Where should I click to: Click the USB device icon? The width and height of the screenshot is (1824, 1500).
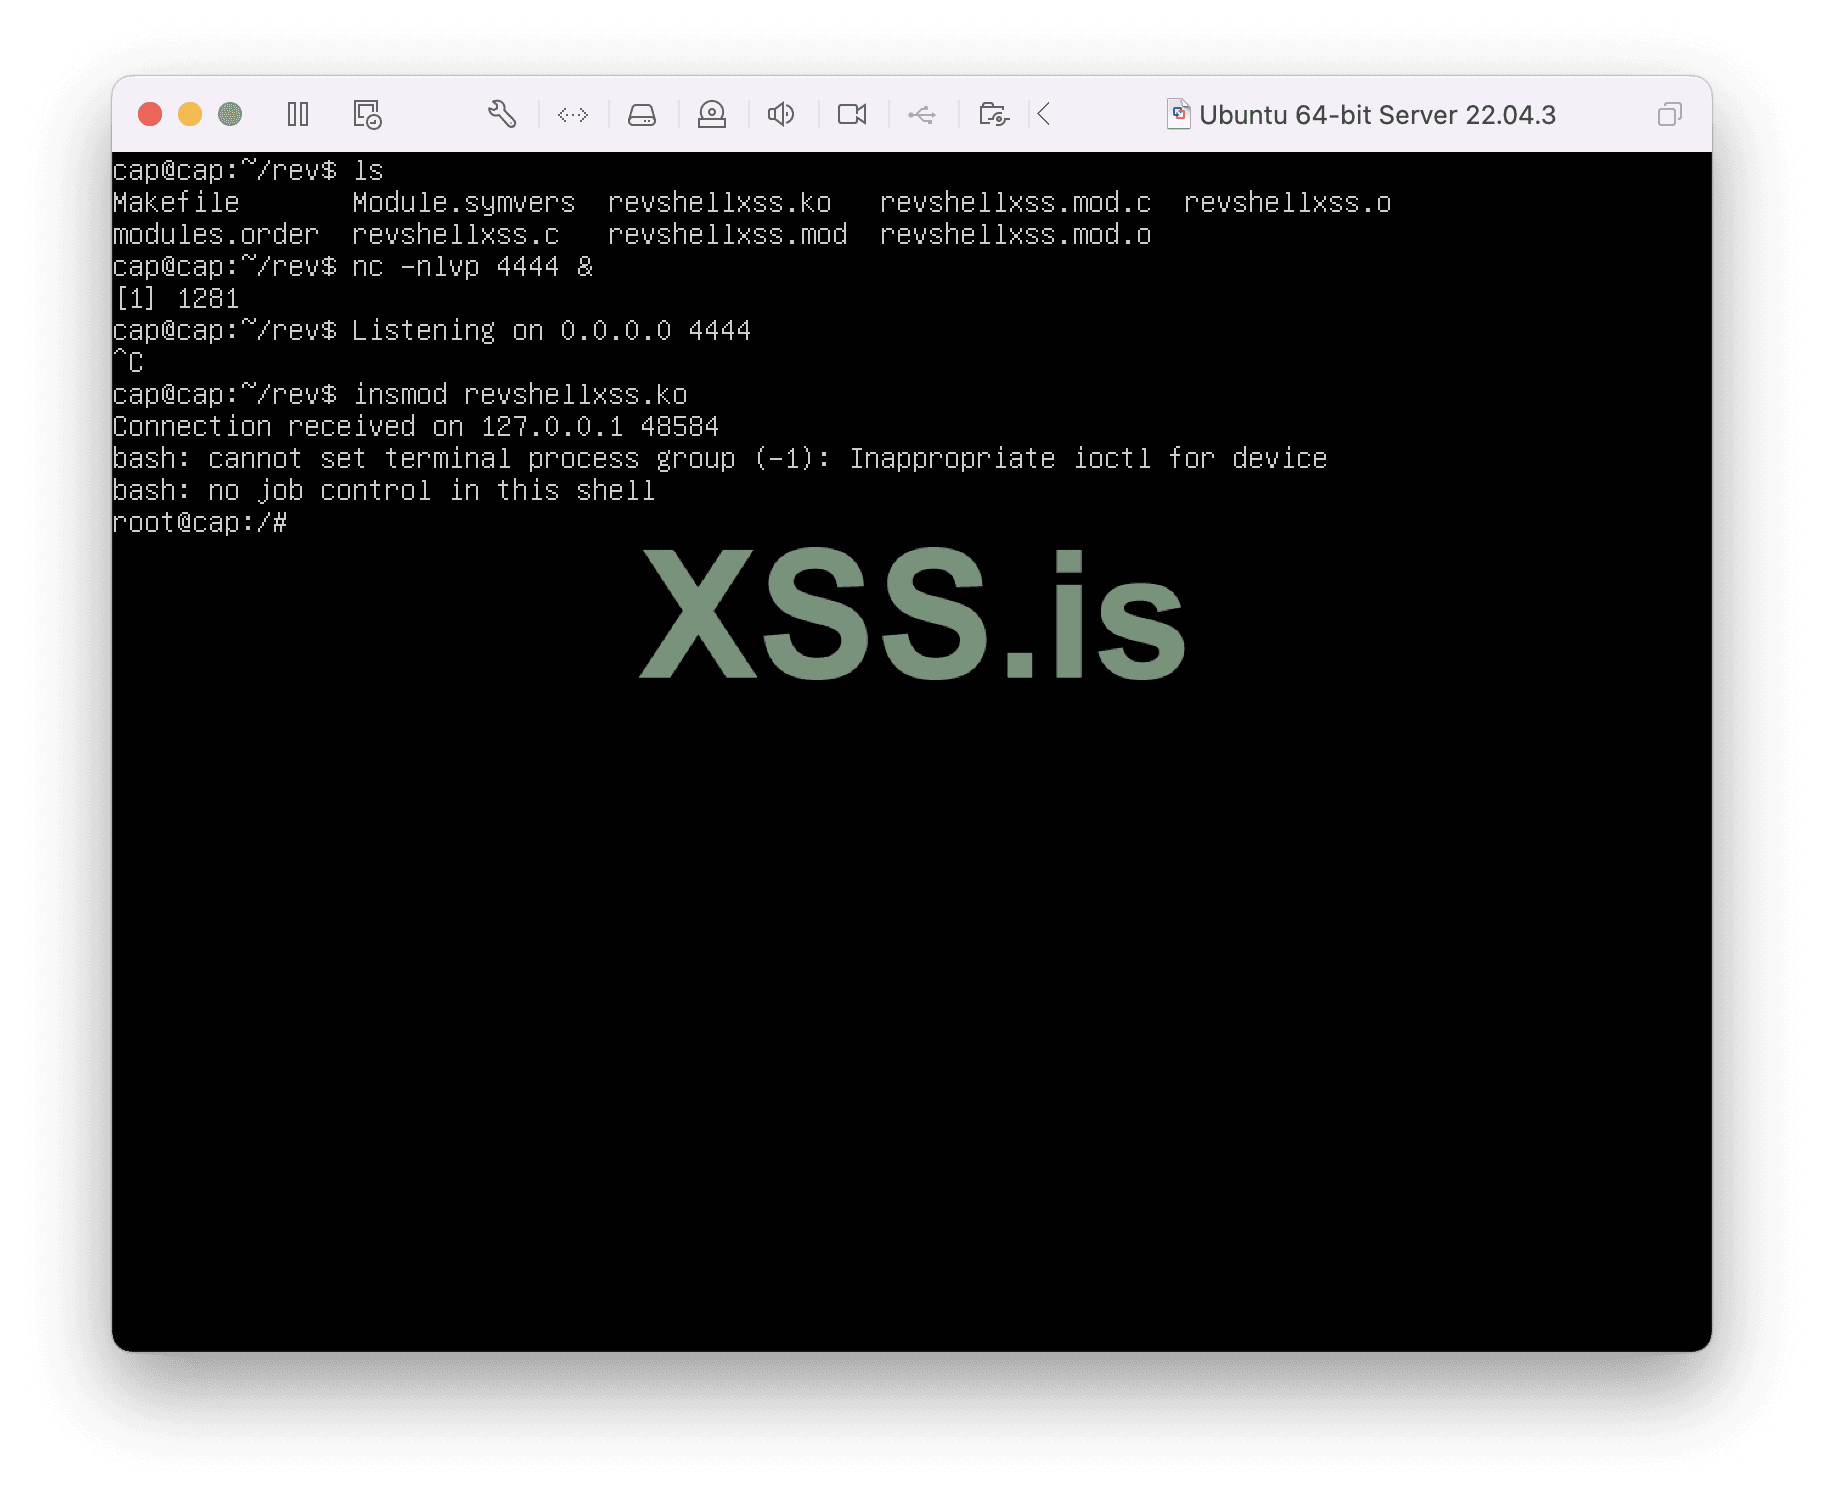coord(922,115)
